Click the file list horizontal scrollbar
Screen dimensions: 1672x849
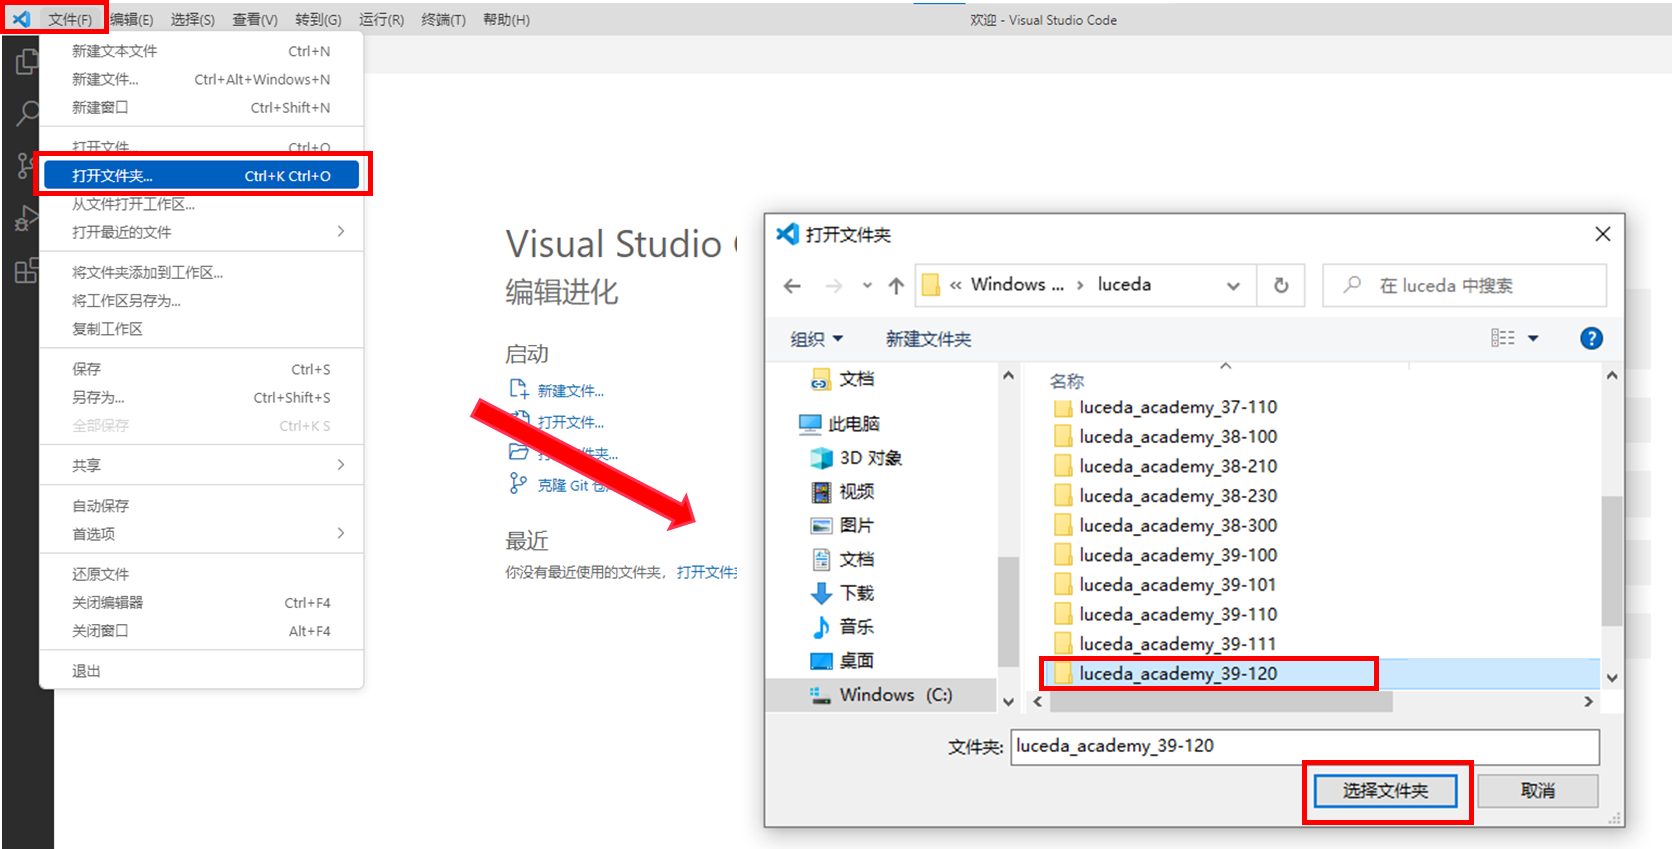[1221, 702]
